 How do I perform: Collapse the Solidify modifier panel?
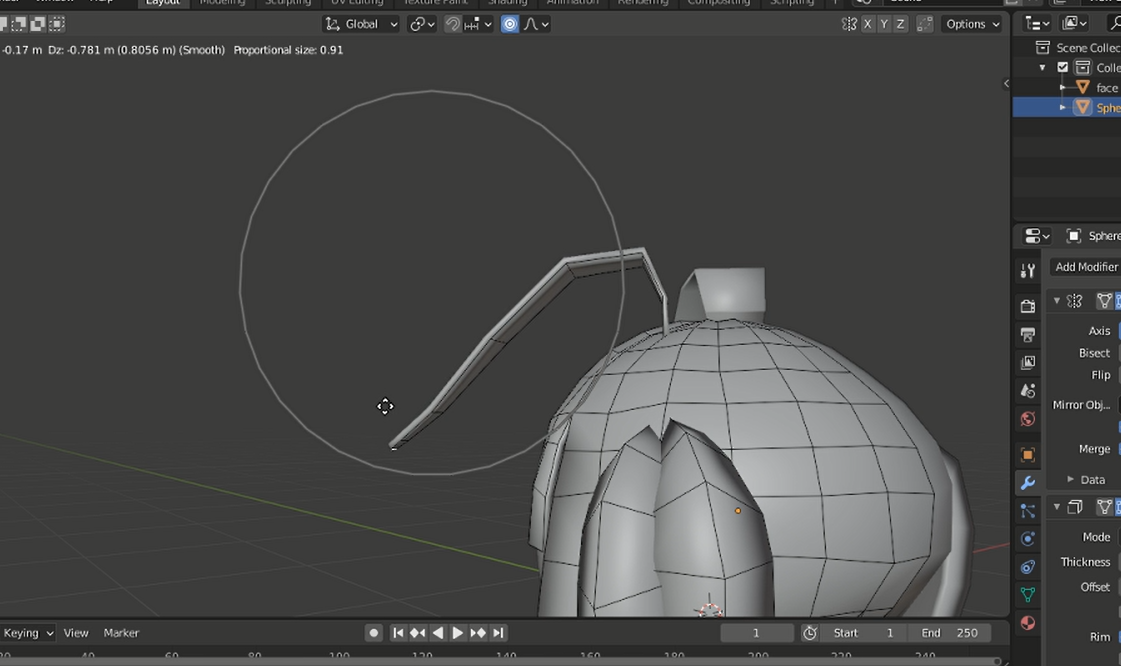(x=1057, y=507)
